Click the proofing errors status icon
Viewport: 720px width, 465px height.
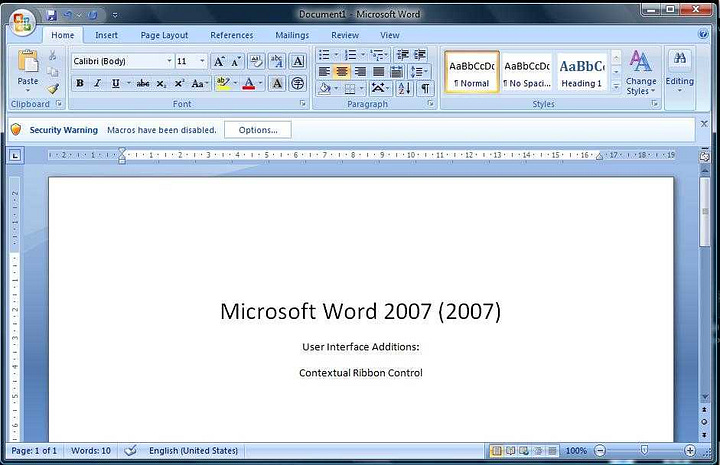(x=130, y=450)
